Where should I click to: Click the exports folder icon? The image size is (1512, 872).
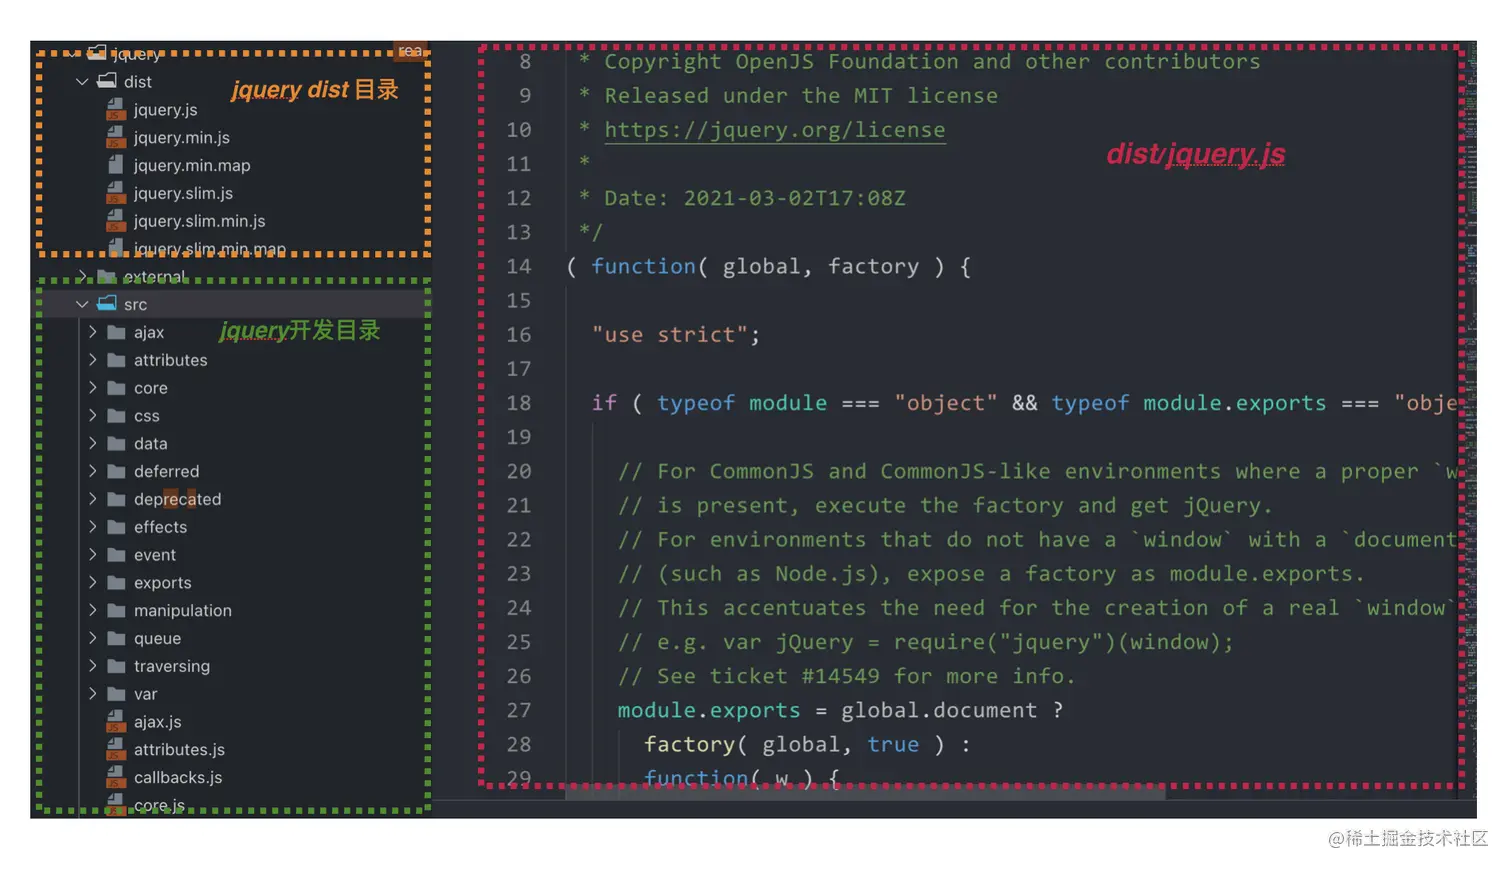(x=116, y=582)
